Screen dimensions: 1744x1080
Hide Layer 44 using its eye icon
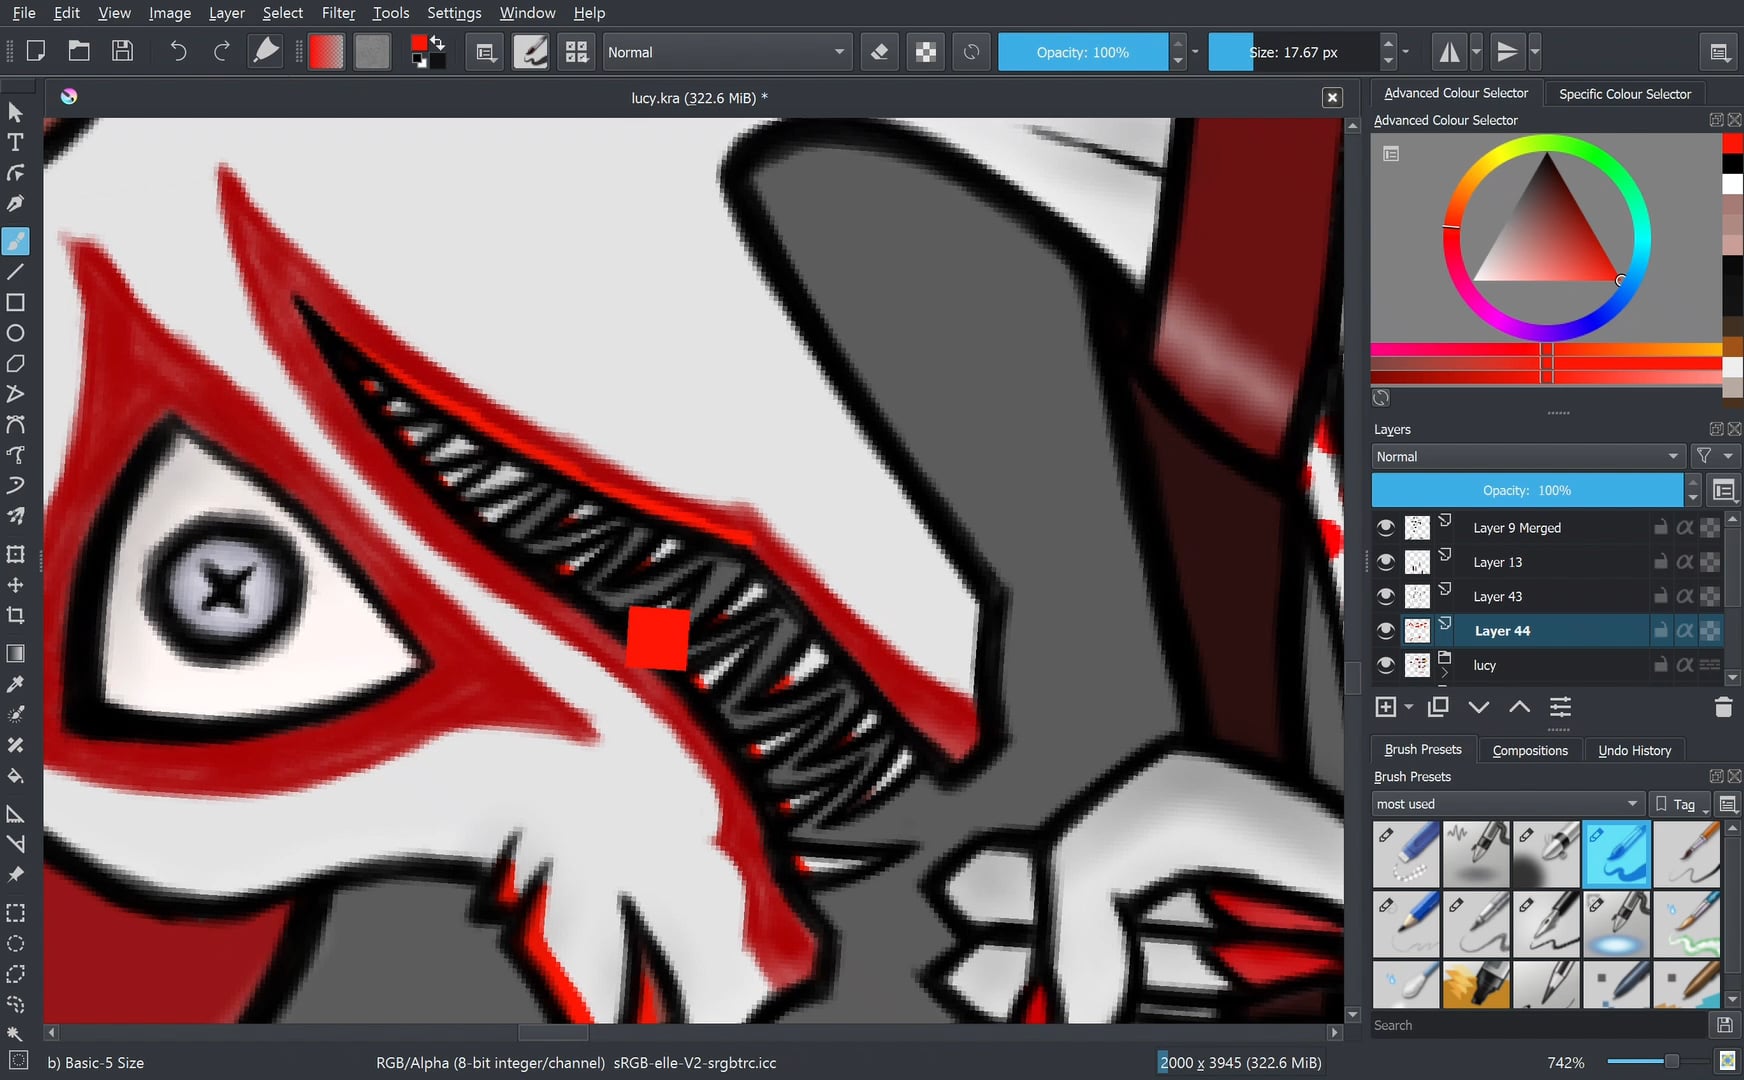point(1385,631)
